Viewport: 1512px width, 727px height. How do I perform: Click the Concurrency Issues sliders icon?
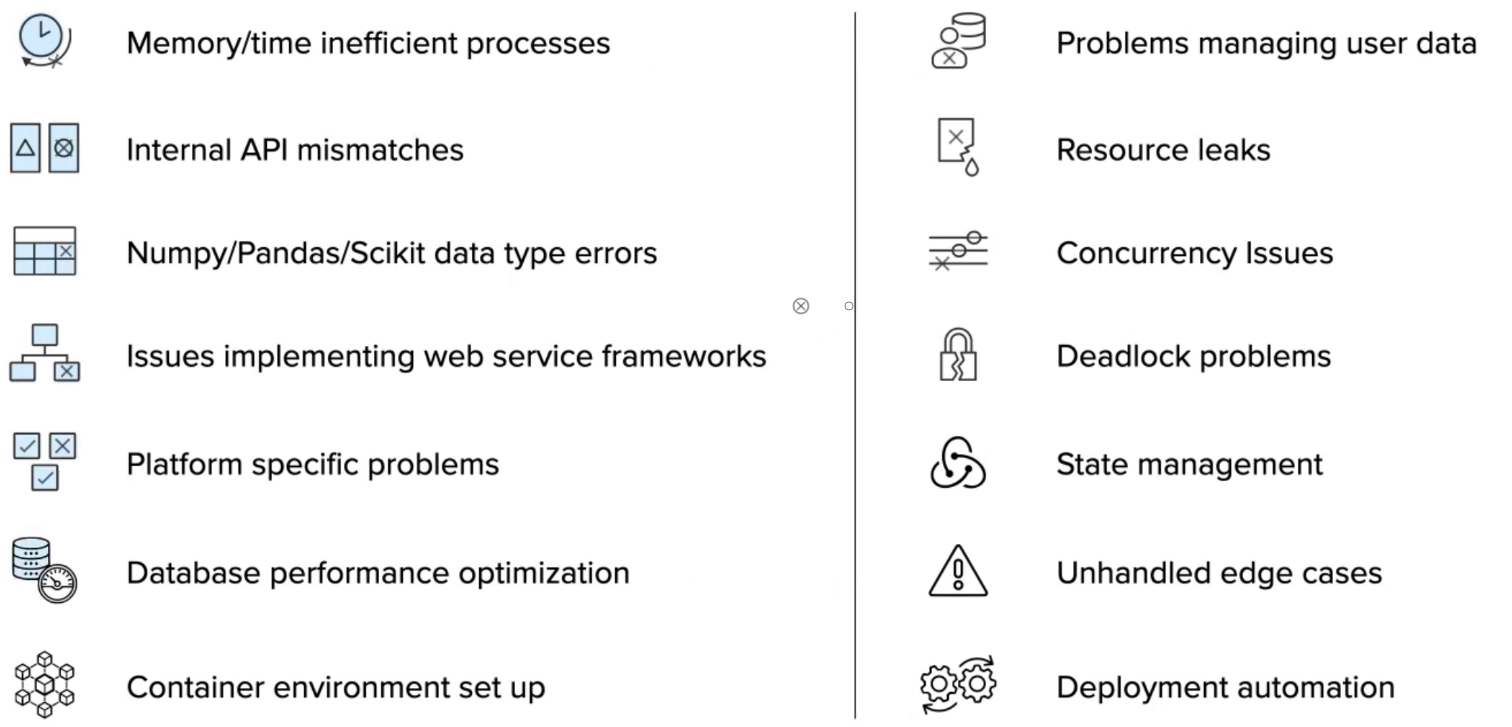click(958, 252)
